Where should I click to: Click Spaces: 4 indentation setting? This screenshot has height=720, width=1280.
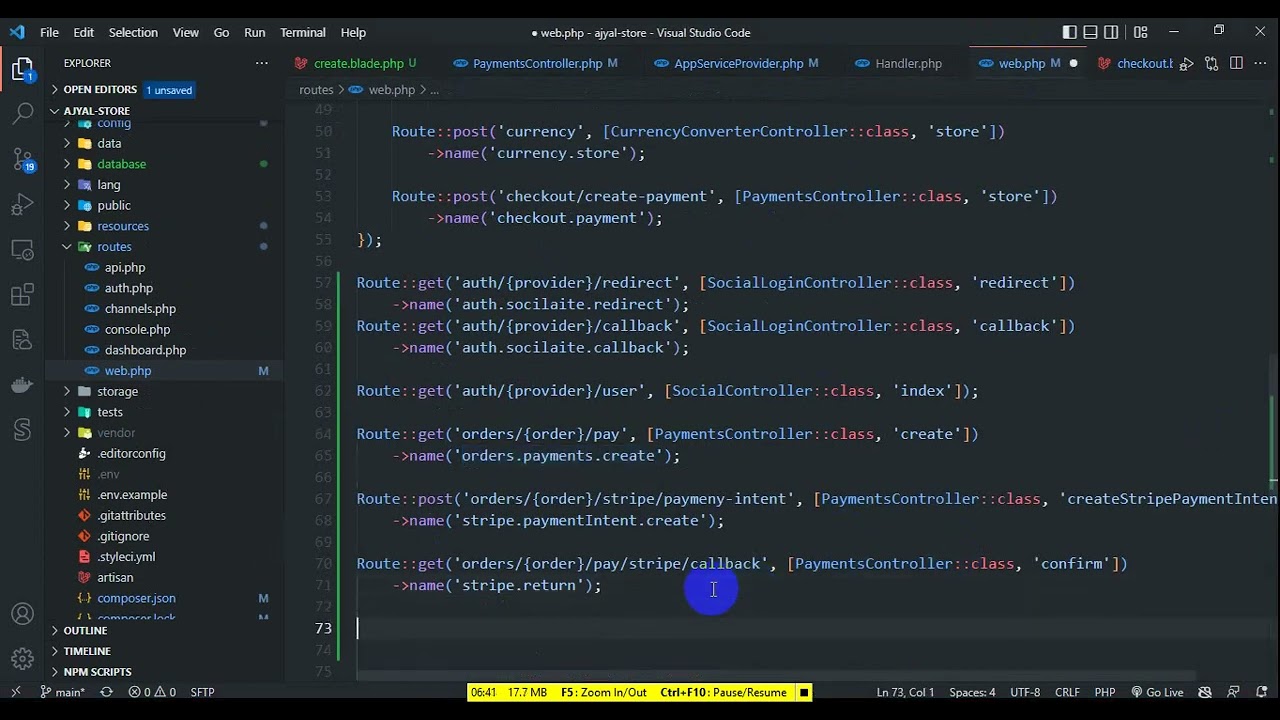(972, 692)
